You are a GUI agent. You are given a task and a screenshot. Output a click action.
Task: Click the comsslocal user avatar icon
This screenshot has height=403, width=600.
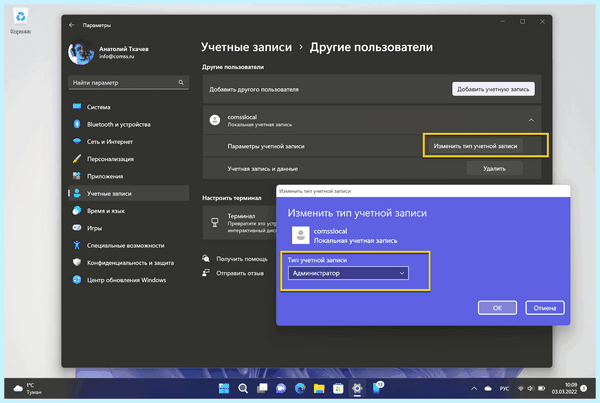(215, 120)
